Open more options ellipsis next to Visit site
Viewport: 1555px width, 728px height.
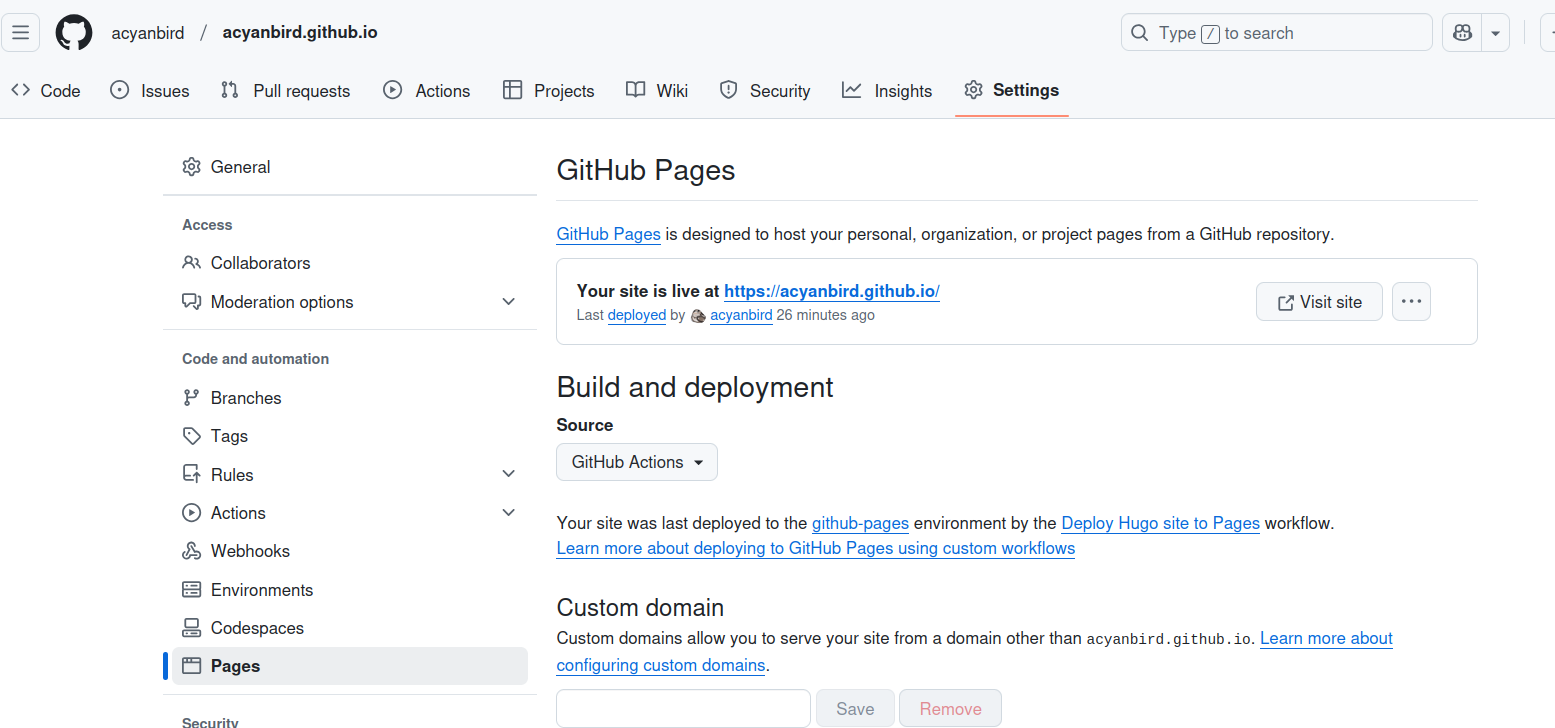tap(1411, 302)
